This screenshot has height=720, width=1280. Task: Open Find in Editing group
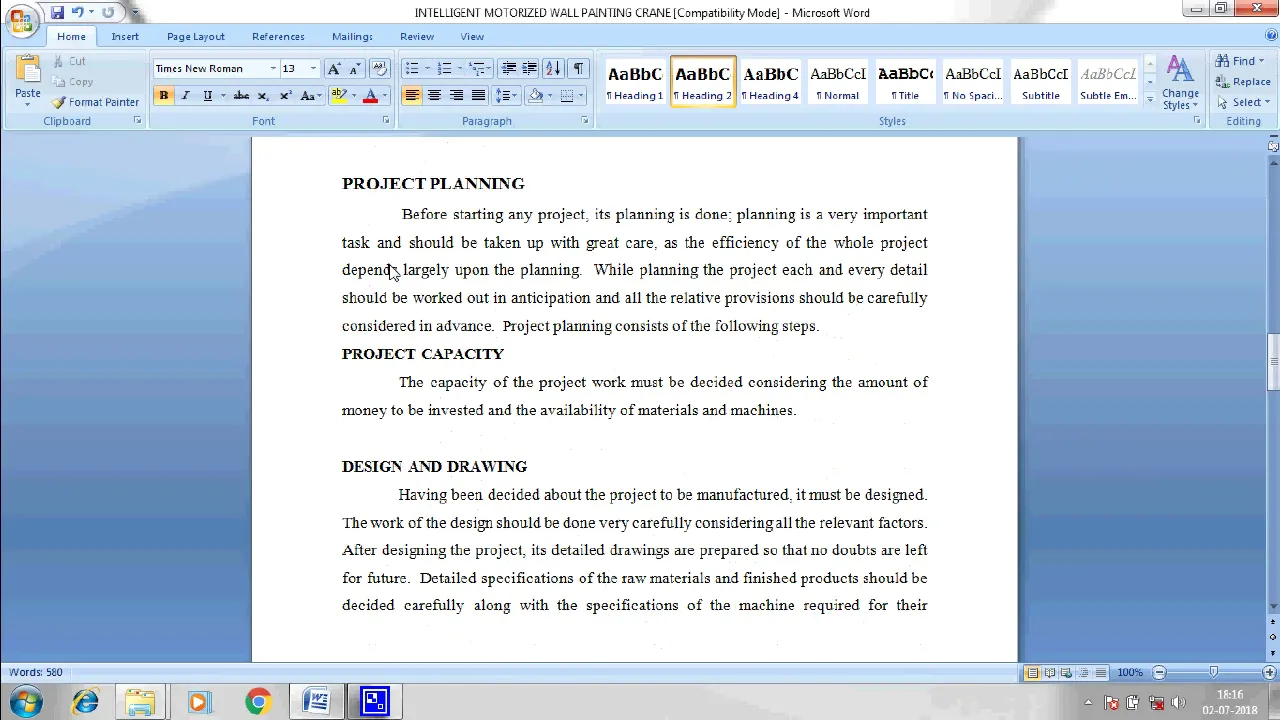(1238, 61)
